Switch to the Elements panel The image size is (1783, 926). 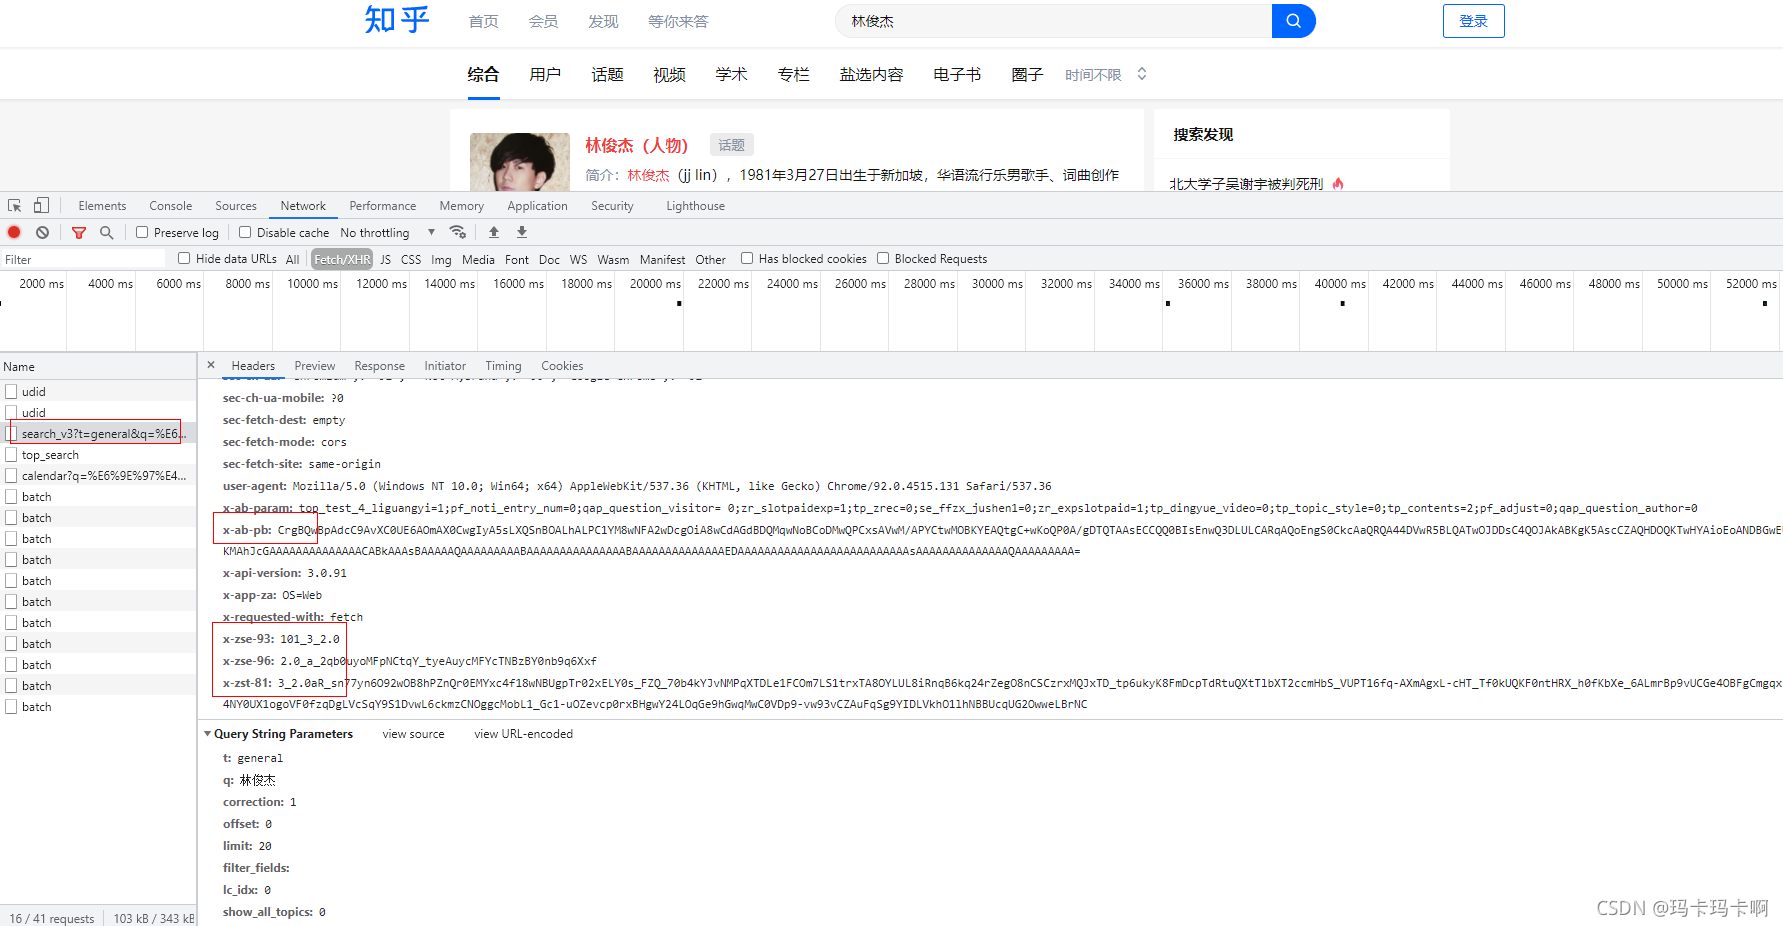pyautogui.click(x=102, y=205)
